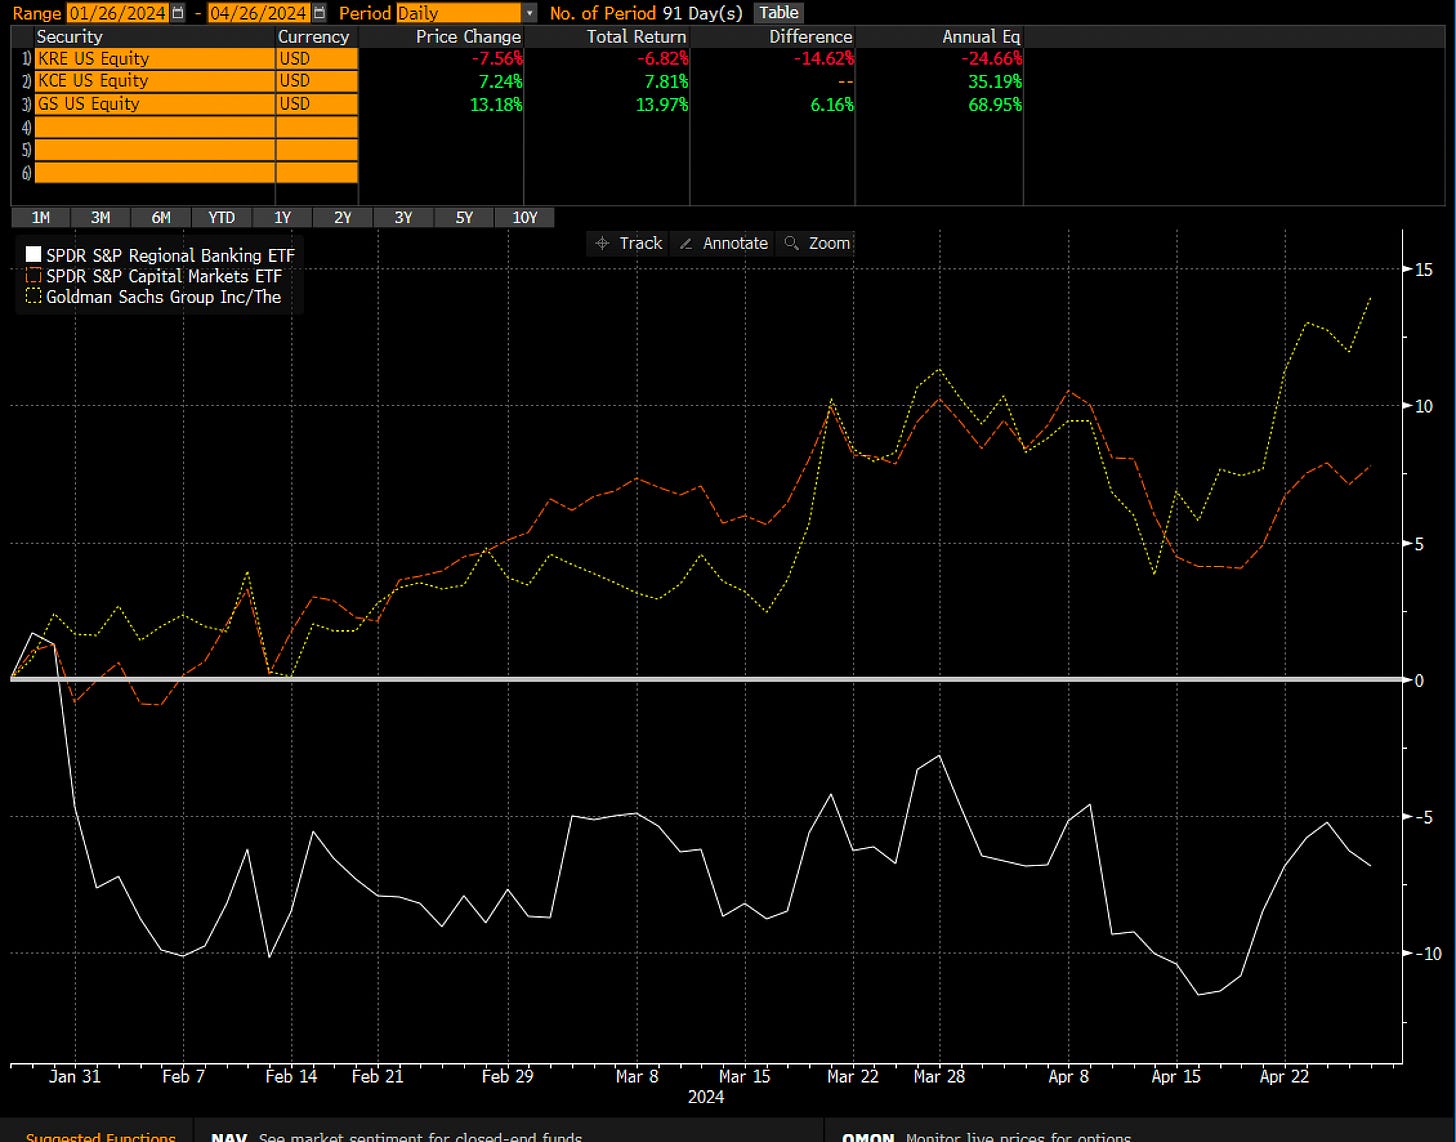Click the Security column header
The width and height of the screenshot is (1456, 1142).
click(x=69, y=36)
